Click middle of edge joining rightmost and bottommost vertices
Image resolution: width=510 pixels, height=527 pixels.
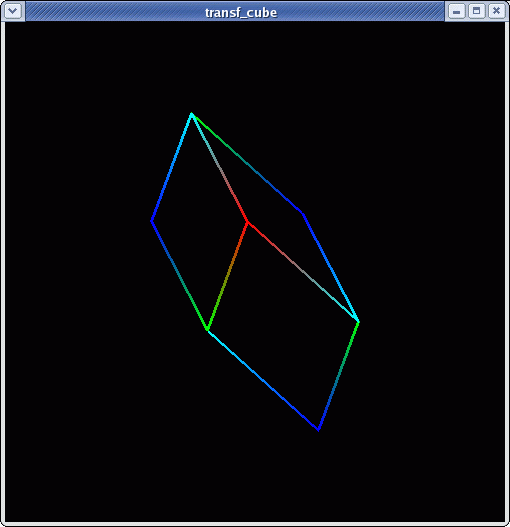338,375
